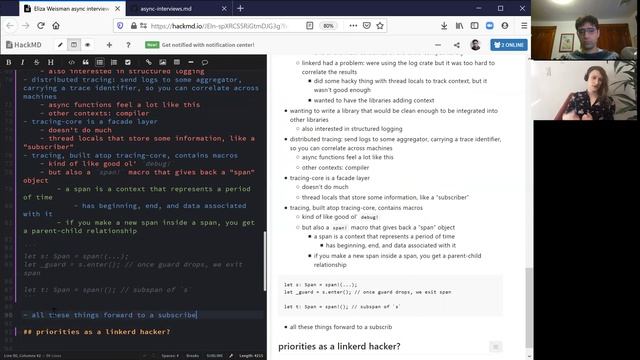Click the woman's webcam video thumbnail
This screenshot has height=360, width=640.
tap(585, 90)
